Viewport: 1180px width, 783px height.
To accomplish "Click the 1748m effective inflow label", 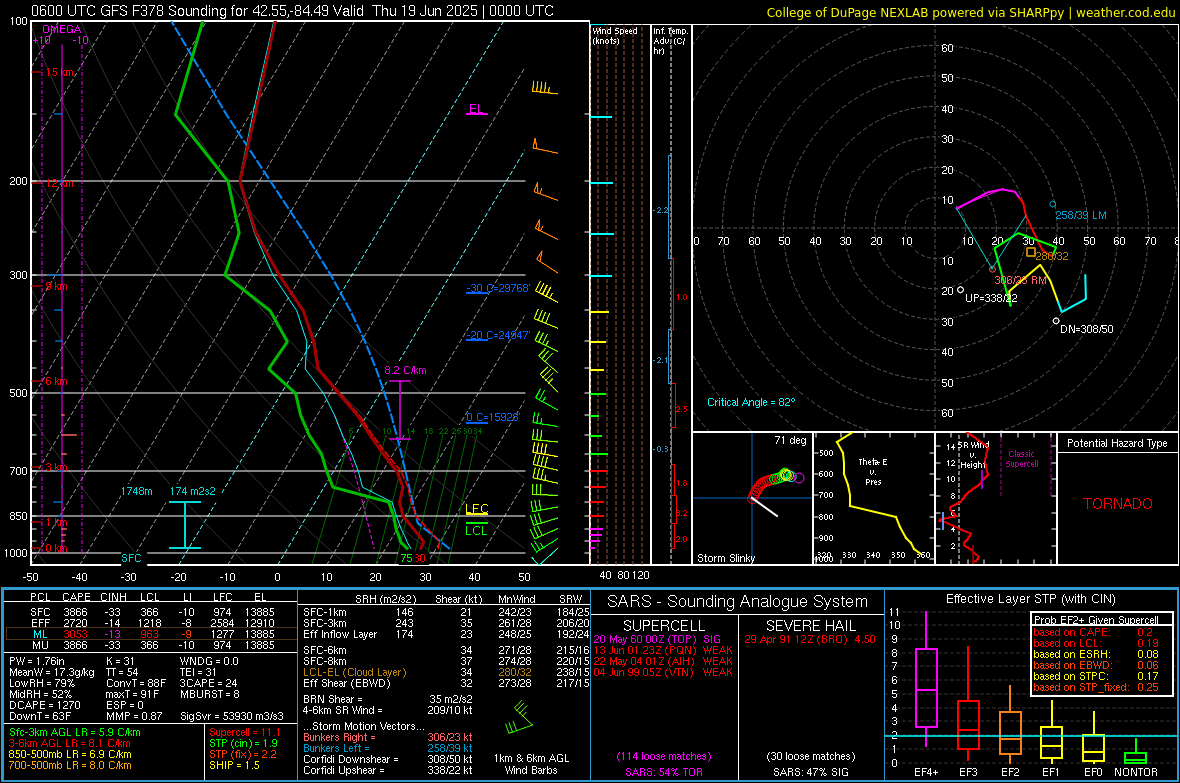I will (136, 491).
